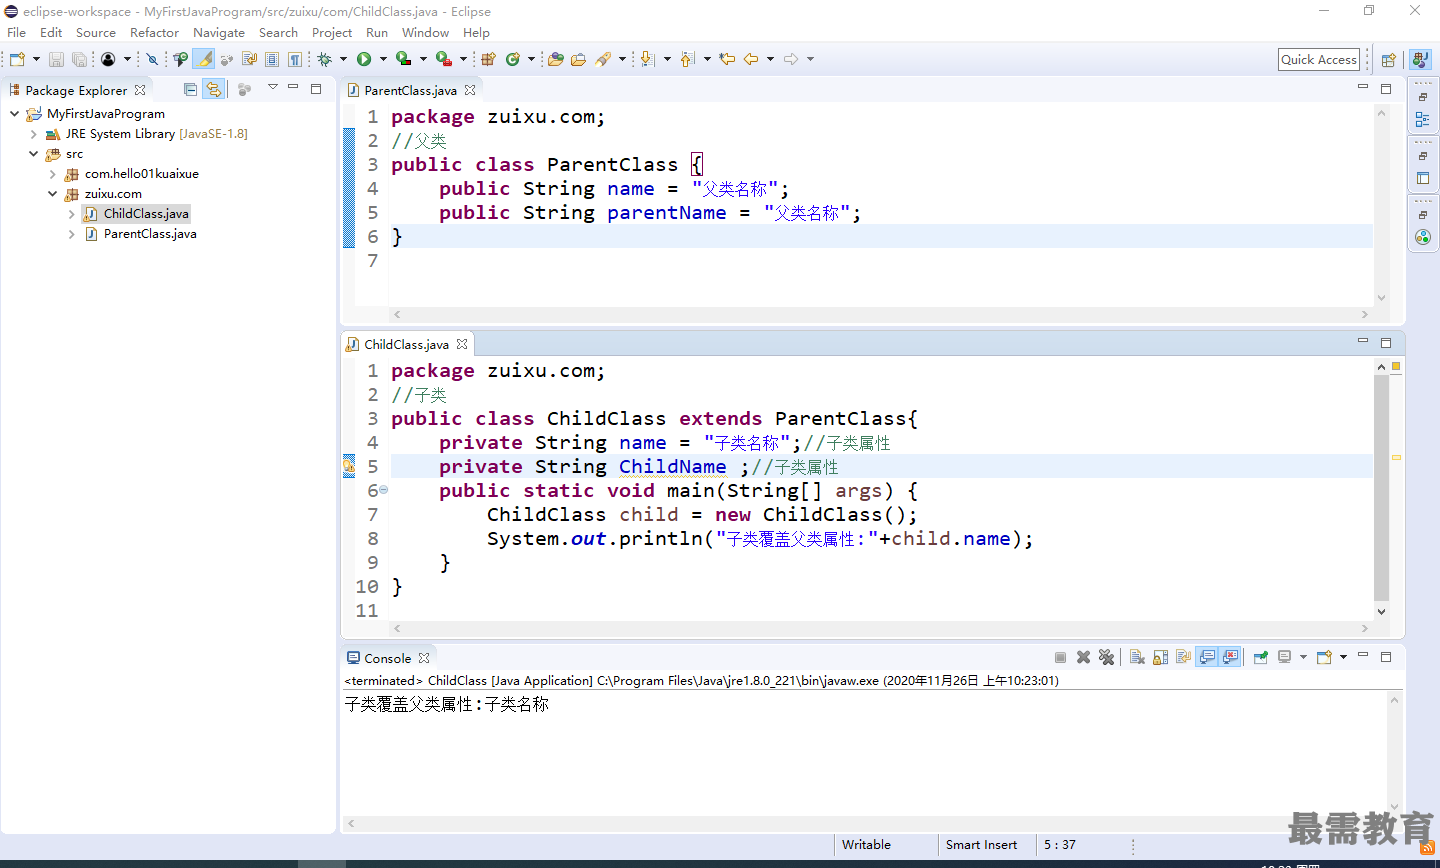
Task: Open the Java perspective icon
Action: [1420, 60]
